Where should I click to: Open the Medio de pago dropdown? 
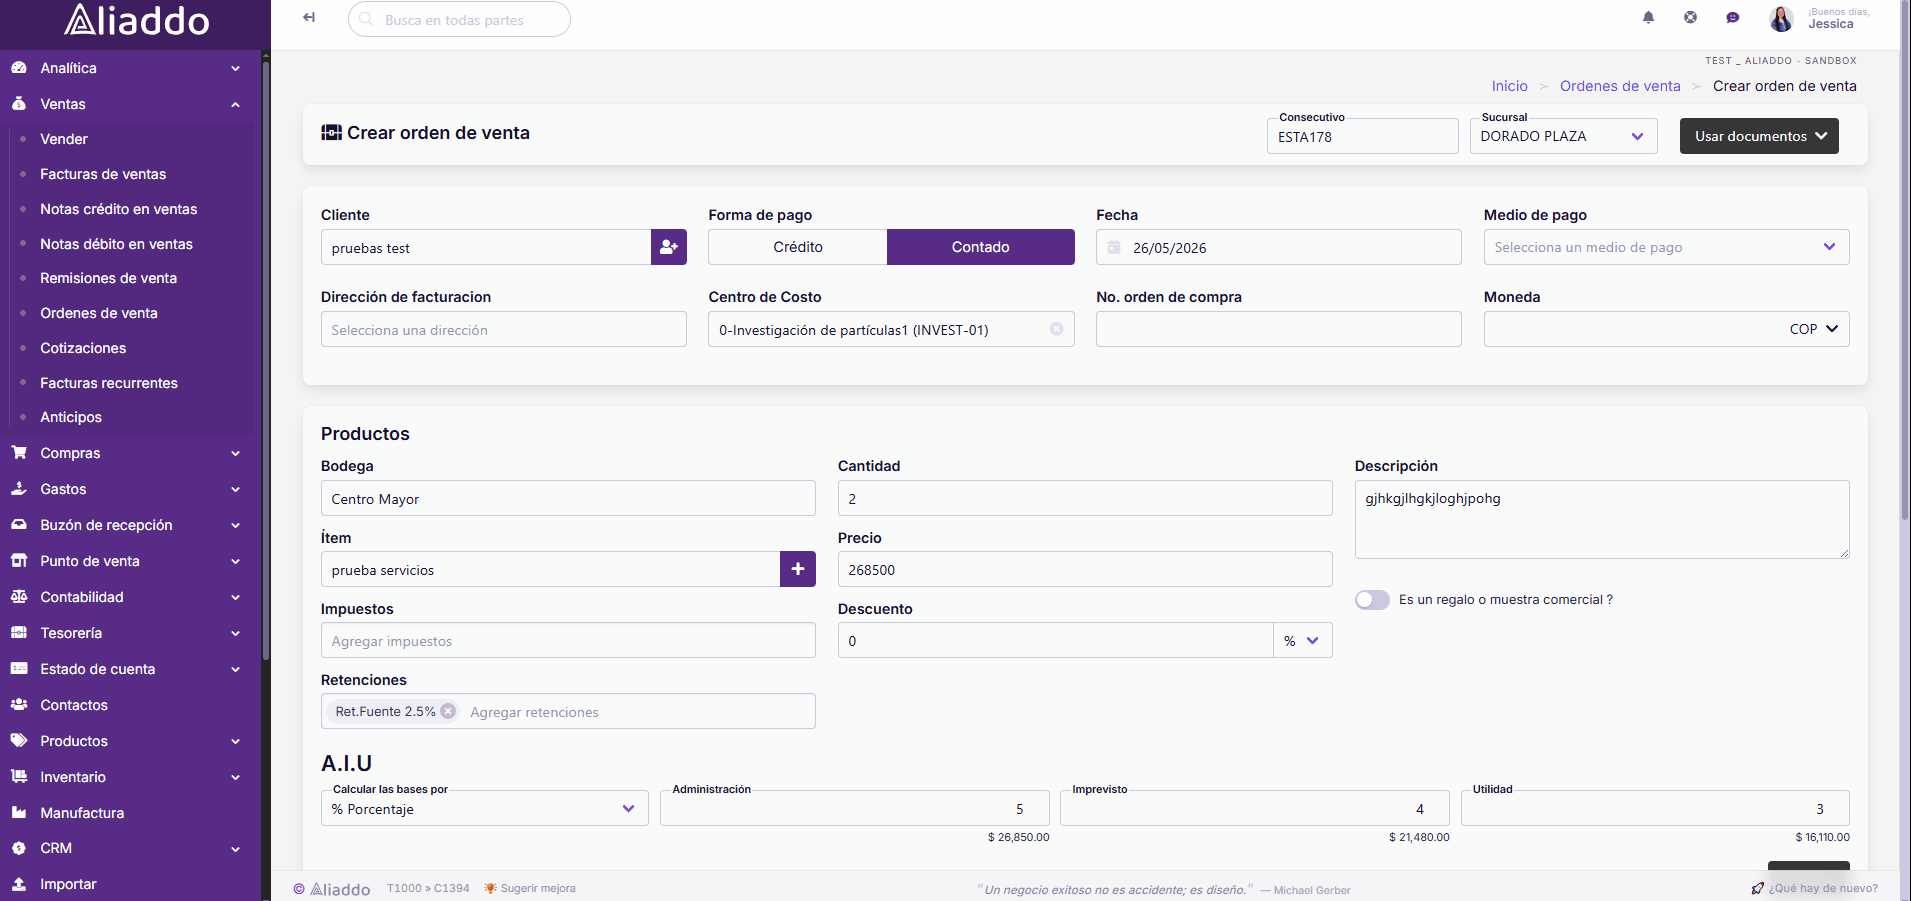tap(1666, 247)
